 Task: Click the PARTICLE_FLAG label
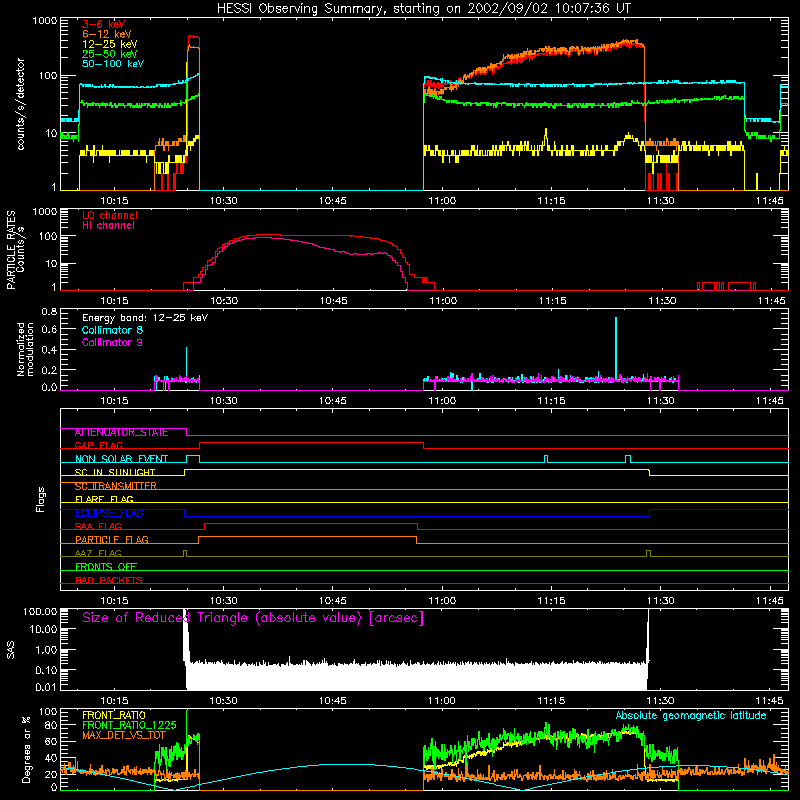click(112, 540)
